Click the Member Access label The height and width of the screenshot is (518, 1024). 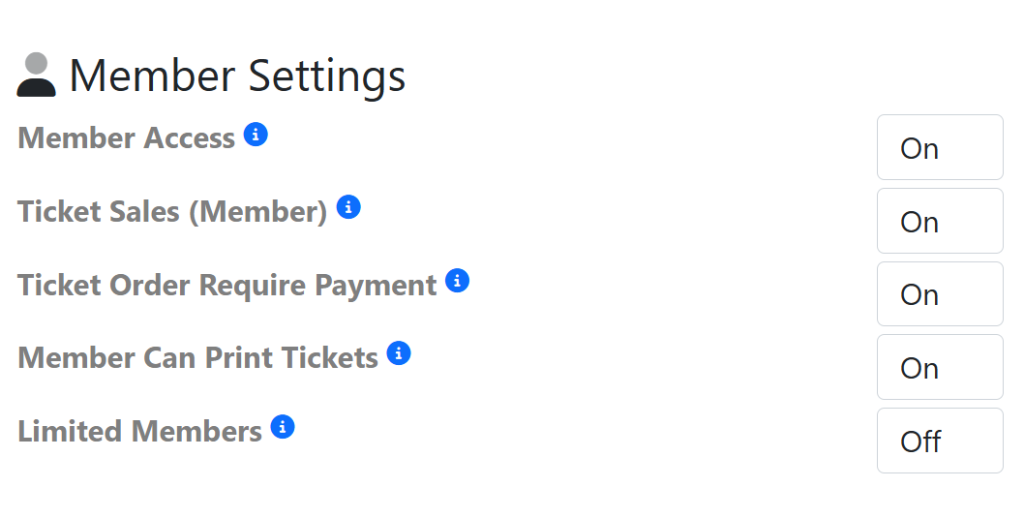[x=126, y=138]
